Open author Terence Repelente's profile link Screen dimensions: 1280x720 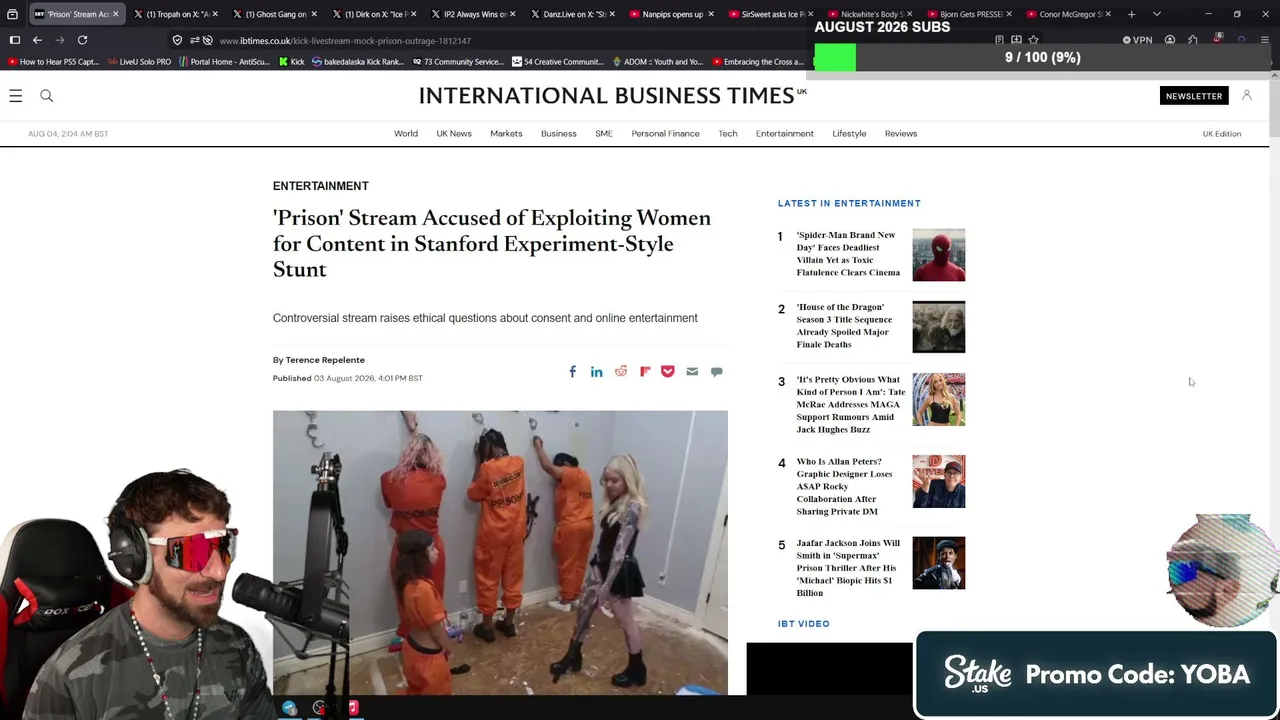tap(325, 360)
